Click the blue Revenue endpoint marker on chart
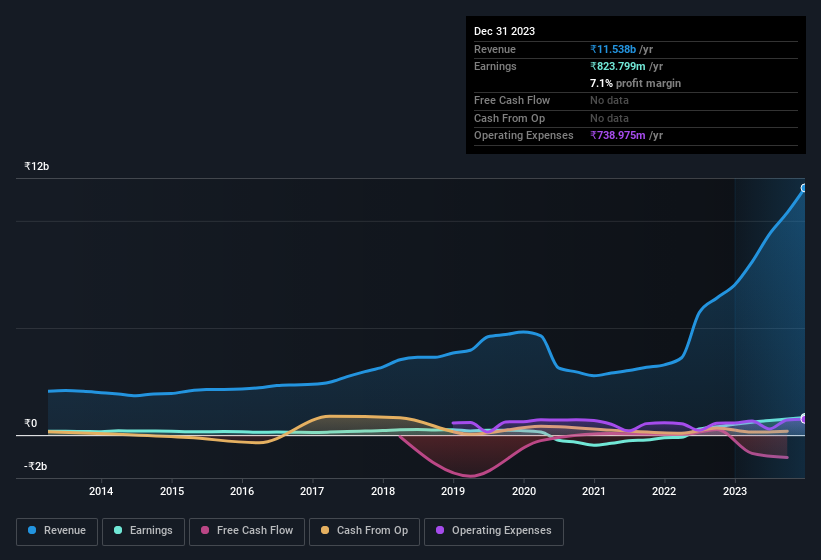 click(x=804, y=188)
